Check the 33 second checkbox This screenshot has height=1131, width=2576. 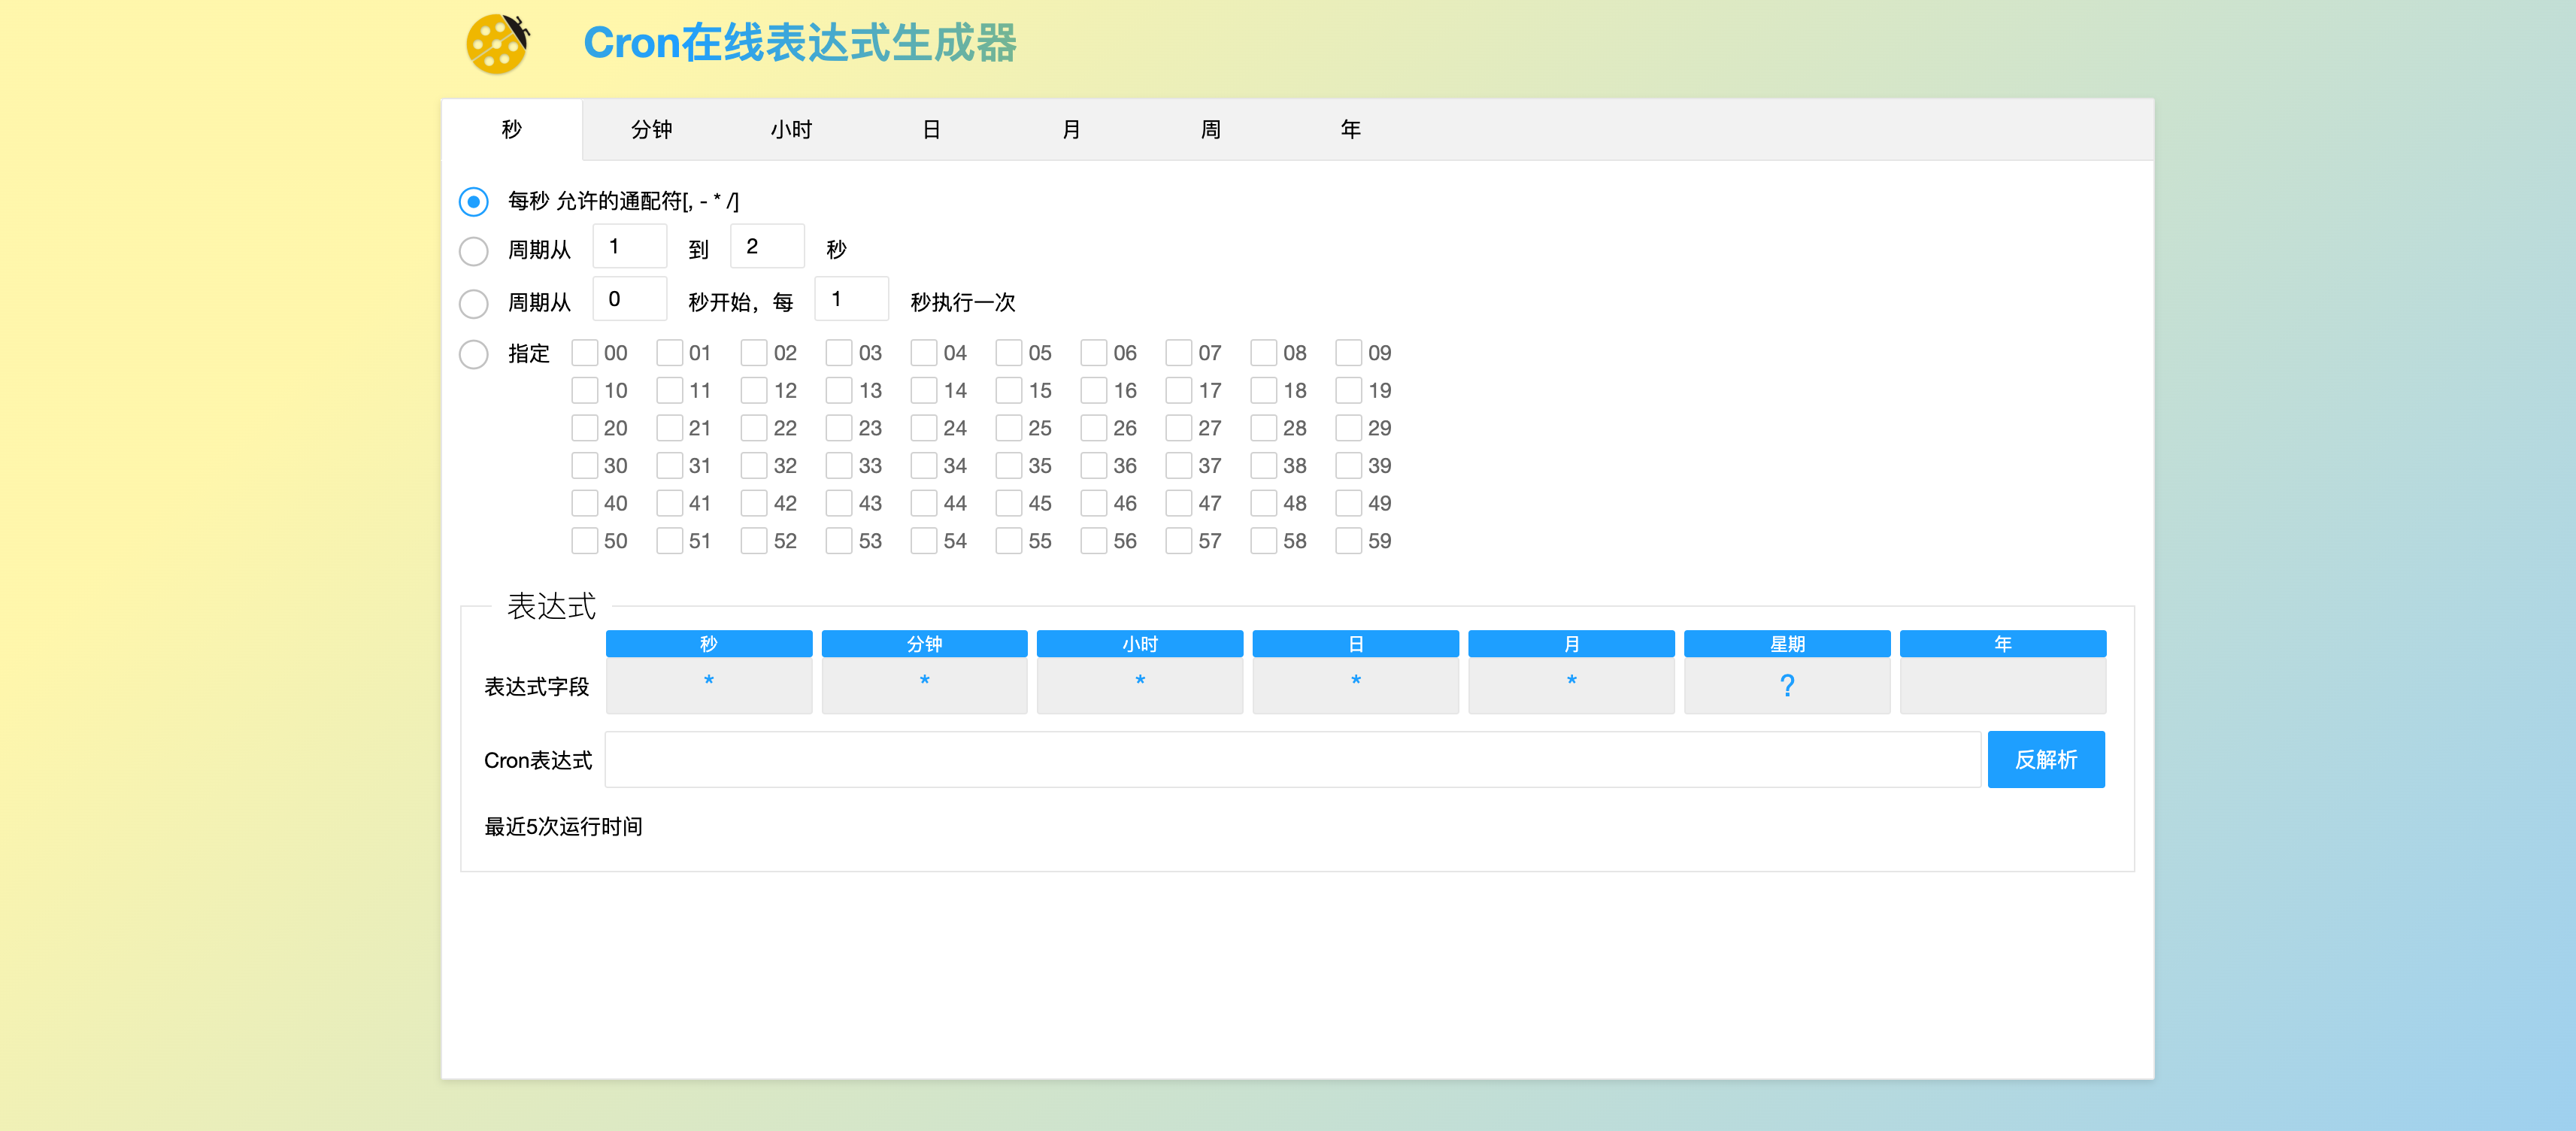click(839, 465)
